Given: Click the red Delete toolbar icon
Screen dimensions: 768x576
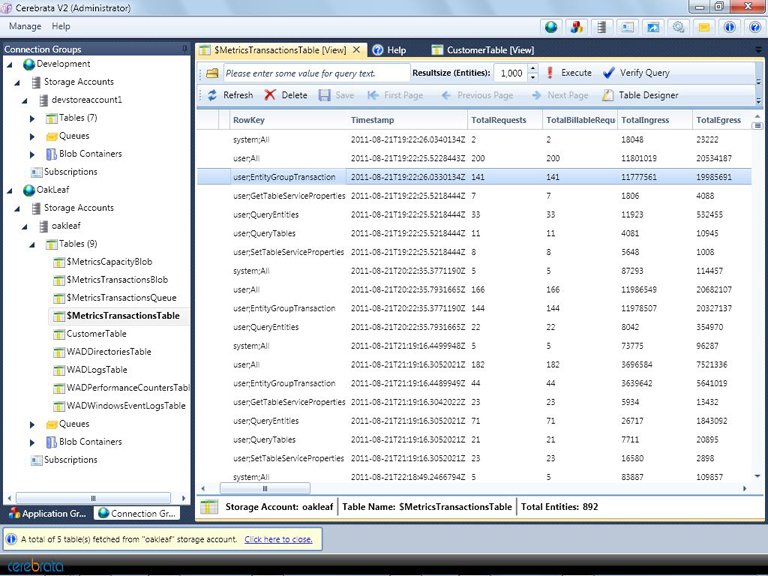Looking at the screenshot, I should coord(270,95).
